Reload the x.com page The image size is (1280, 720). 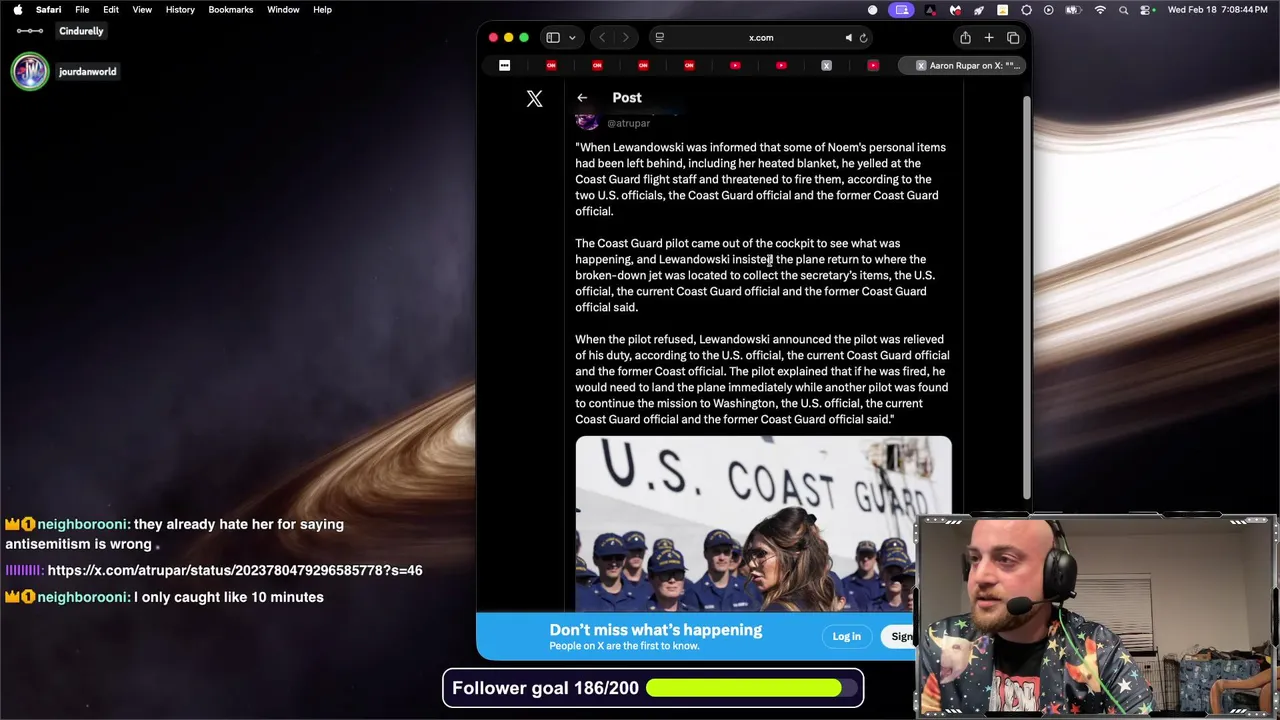863,38
